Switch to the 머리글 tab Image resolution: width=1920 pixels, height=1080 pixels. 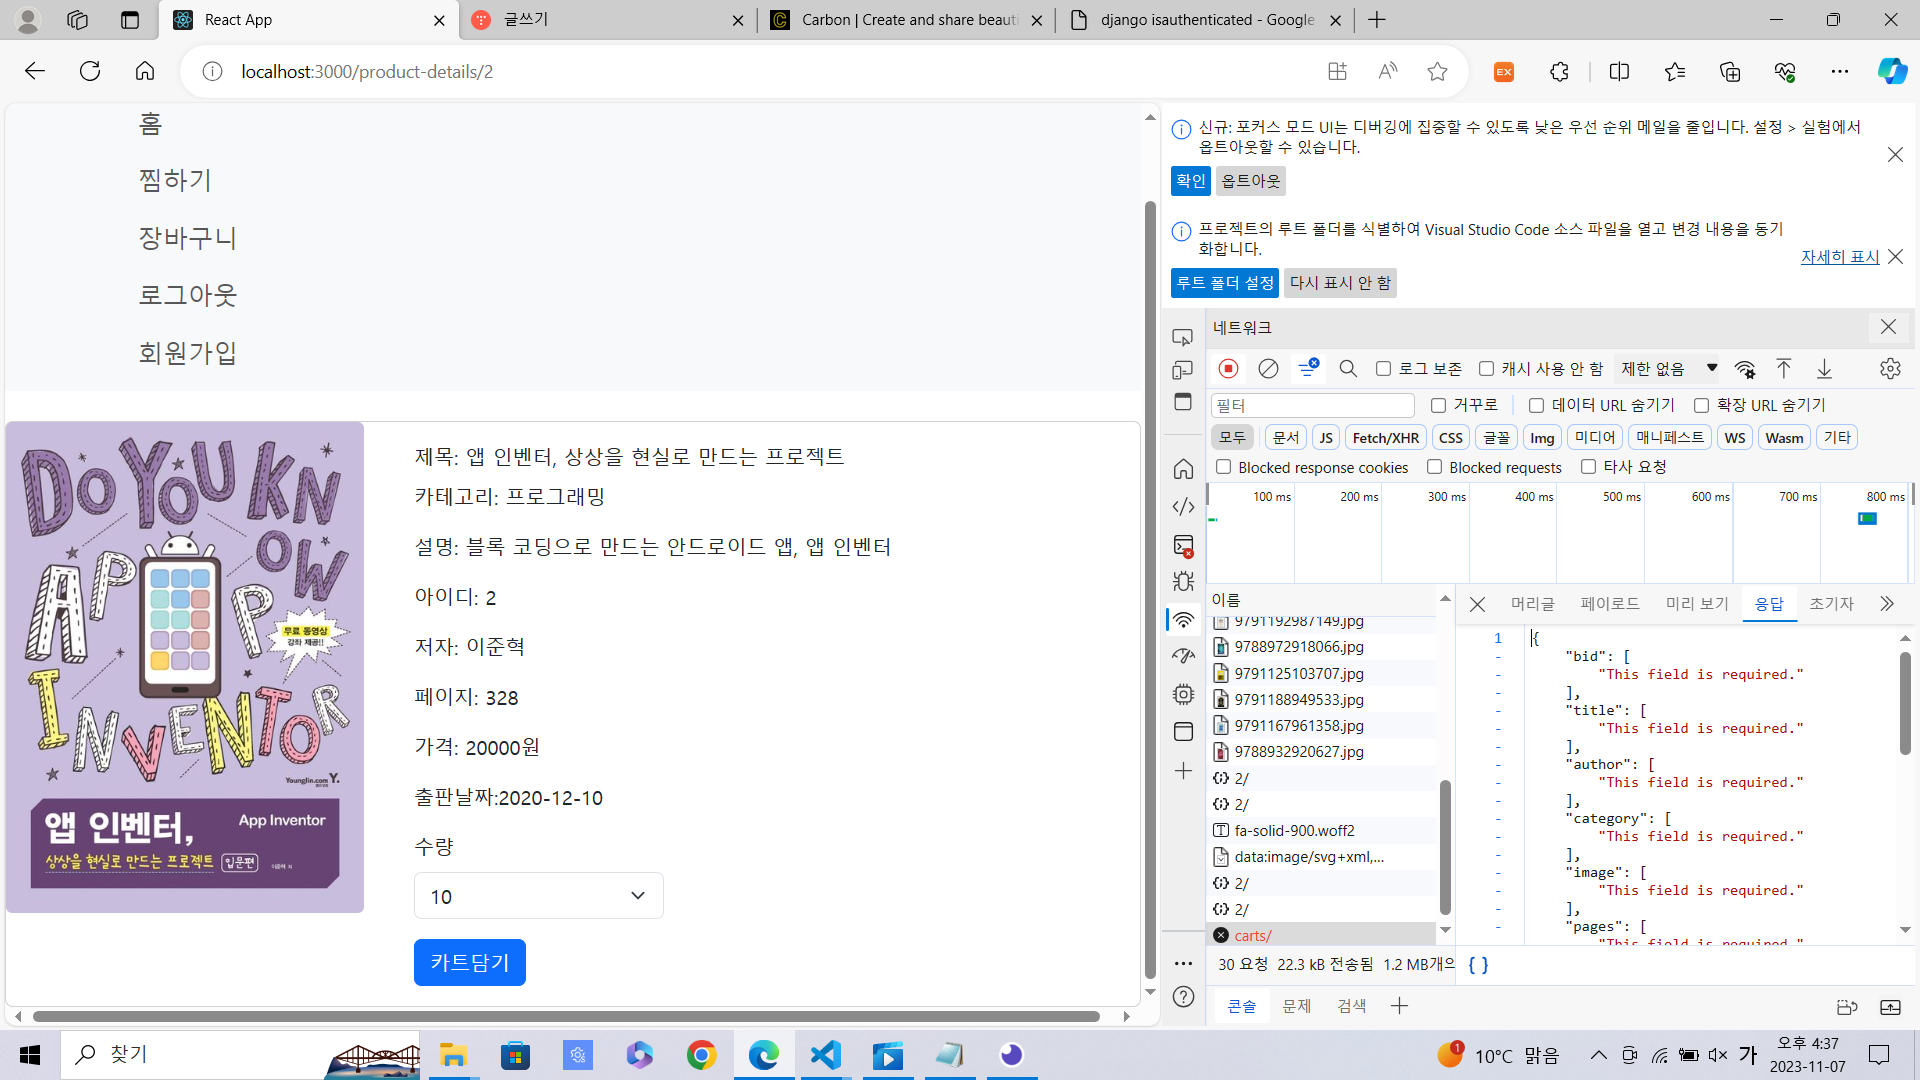[1532, 603]
